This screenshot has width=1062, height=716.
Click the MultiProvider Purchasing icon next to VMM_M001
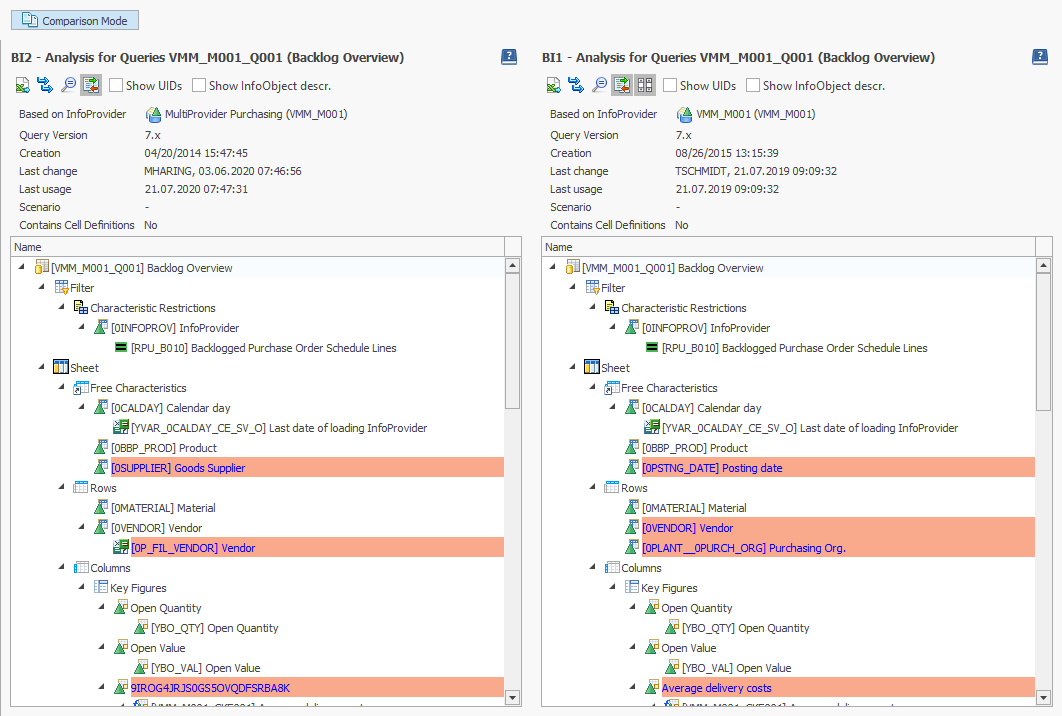[156, 115]
